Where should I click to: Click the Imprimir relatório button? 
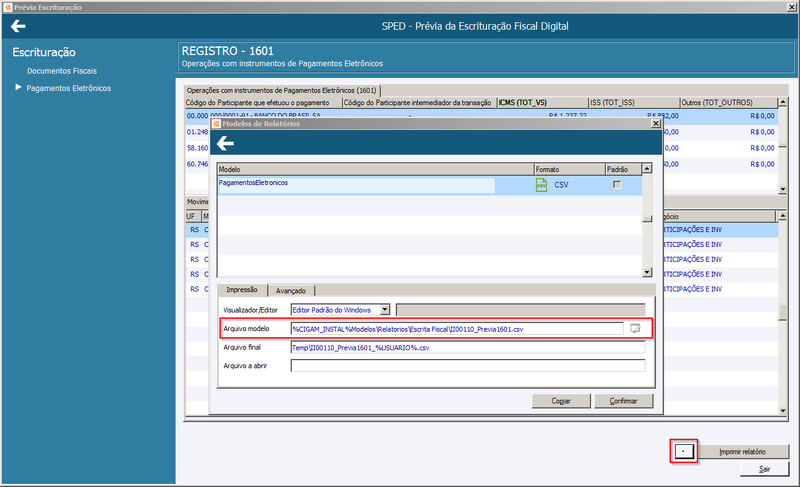pos(742,451)
